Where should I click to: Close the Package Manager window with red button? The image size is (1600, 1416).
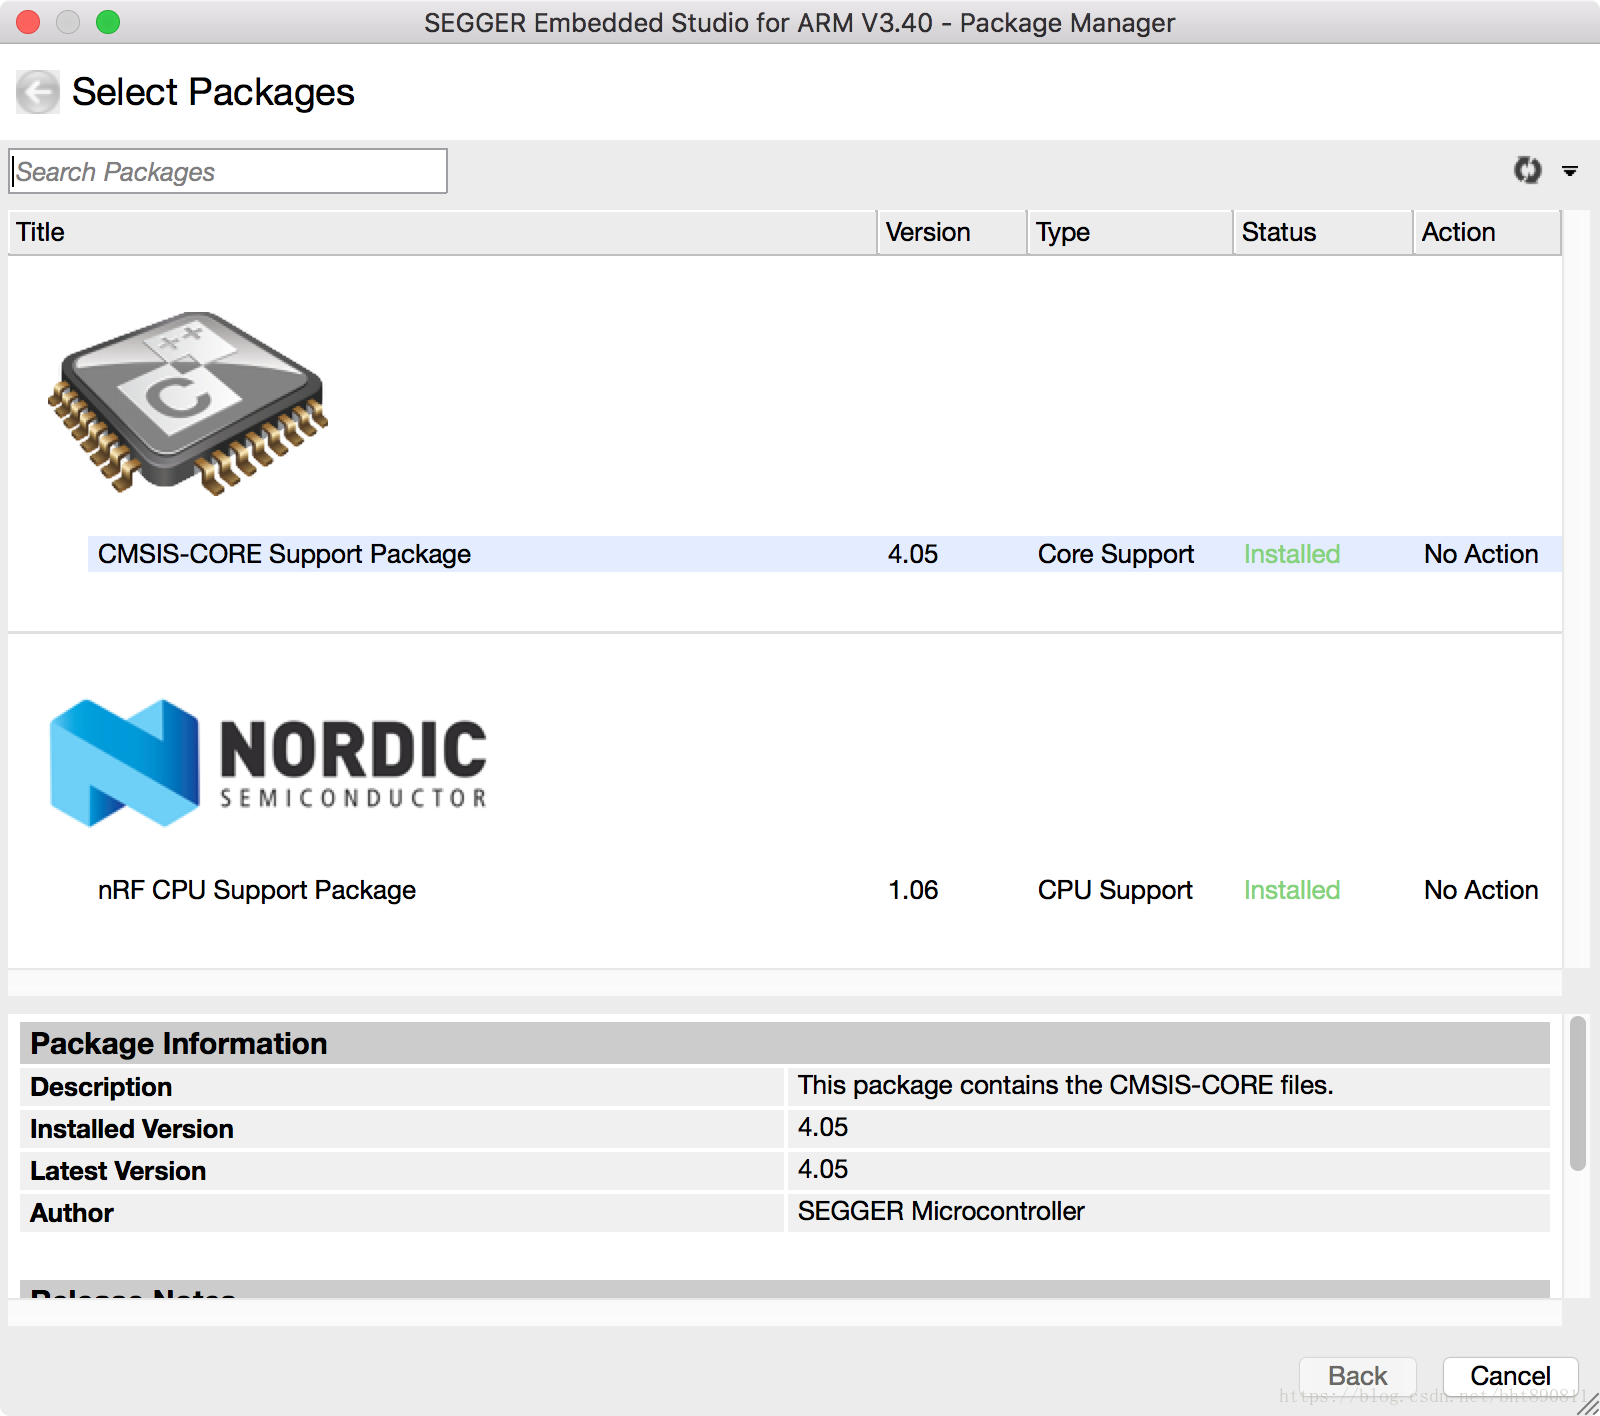click(x=28, y=22)
